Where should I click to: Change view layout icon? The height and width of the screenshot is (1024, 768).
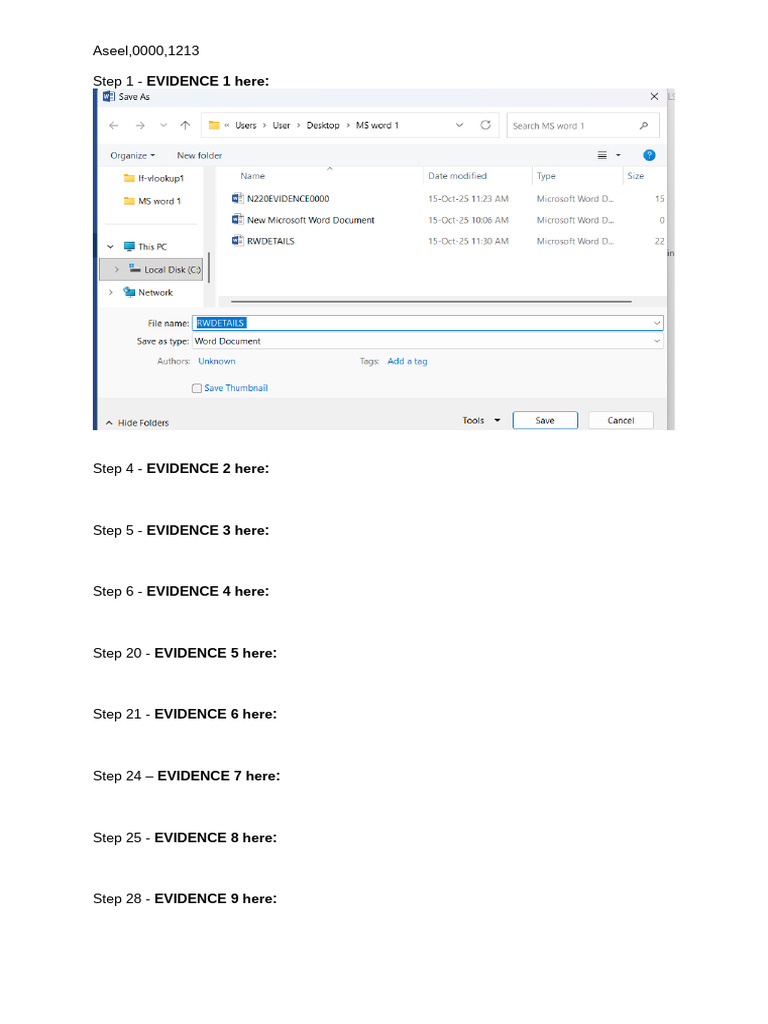pyautogui.click(x=602, y=155)
